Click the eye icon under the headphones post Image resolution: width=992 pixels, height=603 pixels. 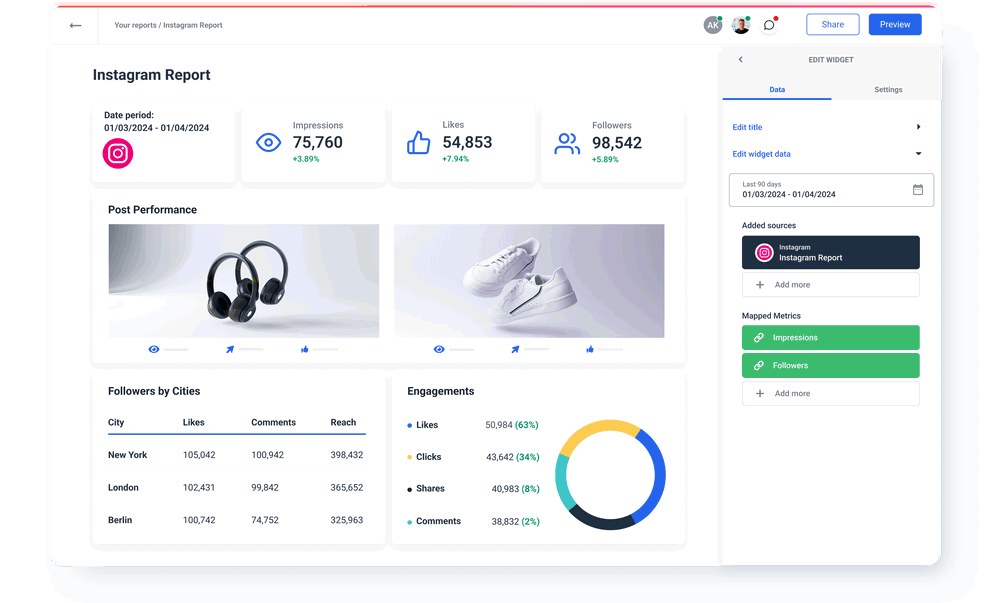tap(154, 348)
